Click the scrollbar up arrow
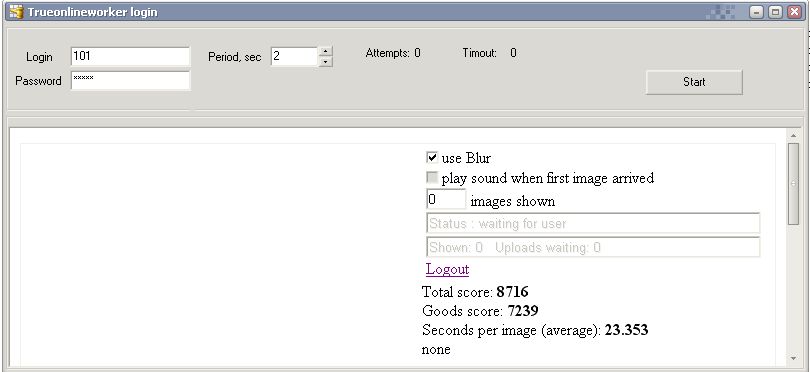Screen dimensions: 810x372 [793, 135]
